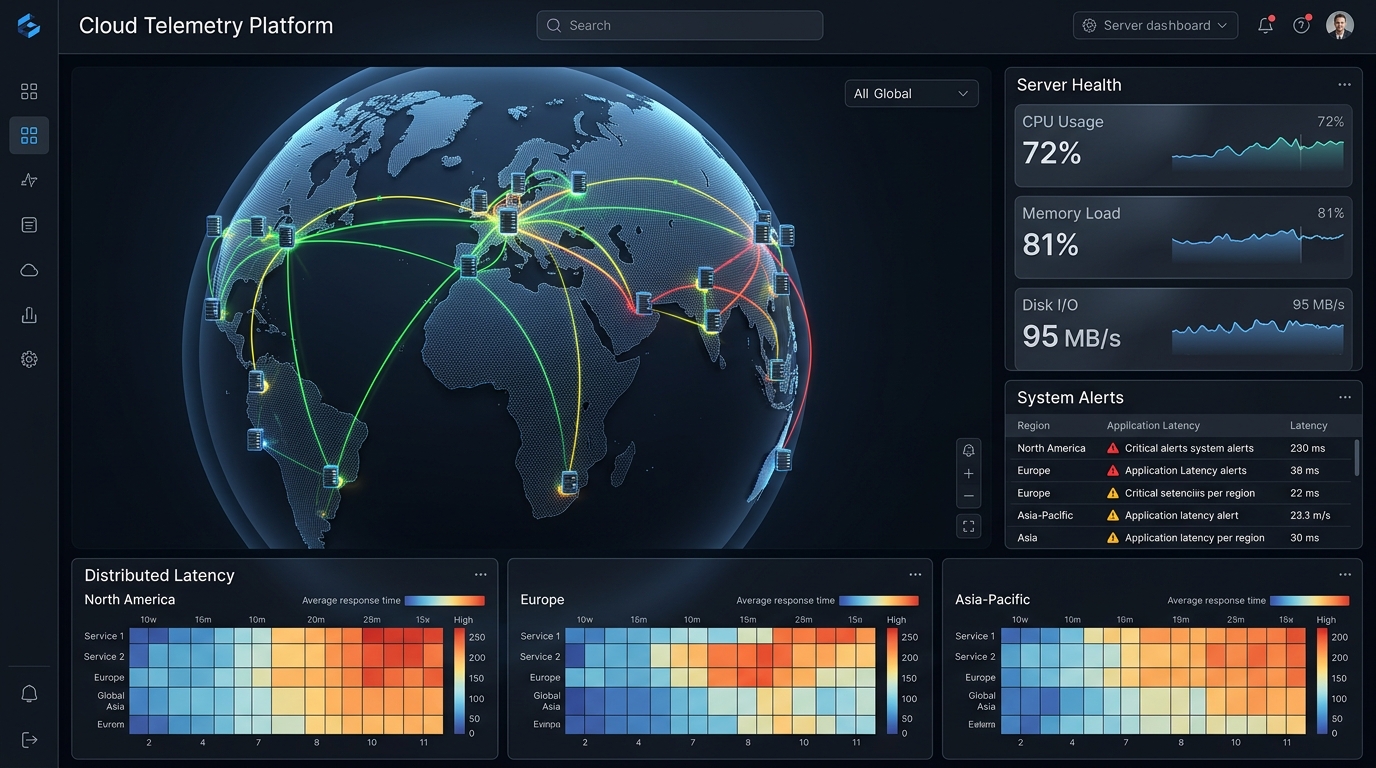
Task: Click the highlighted grid icon in sidebar
Action: (x=29, y=135)
